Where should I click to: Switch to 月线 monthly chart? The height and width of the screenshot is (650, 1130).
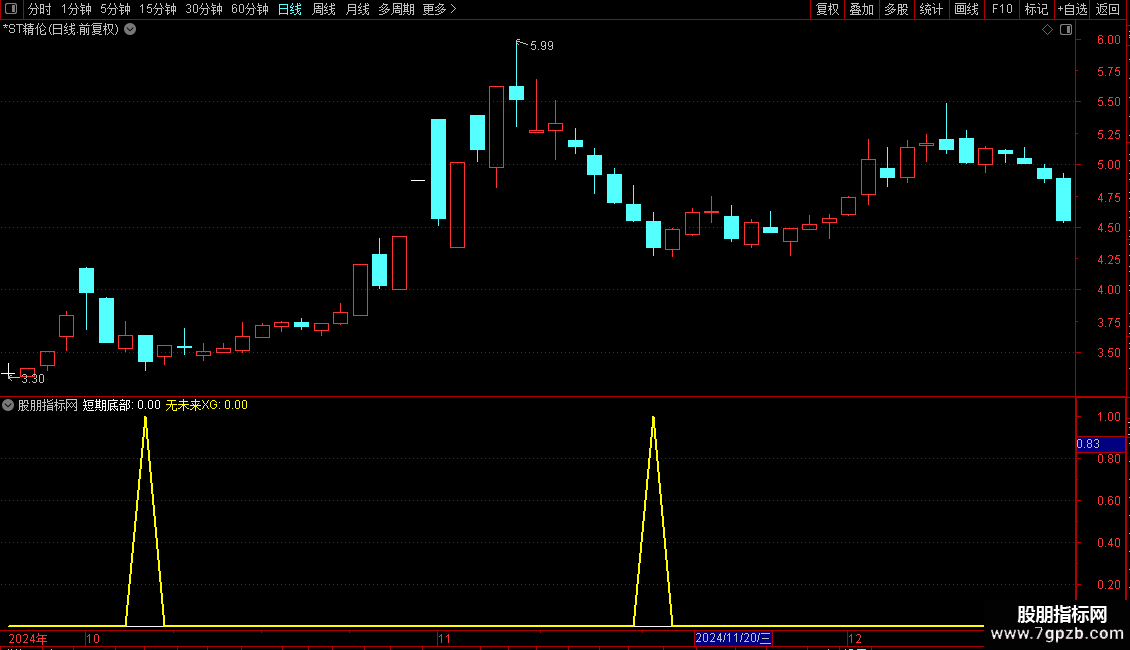(357, 9)
